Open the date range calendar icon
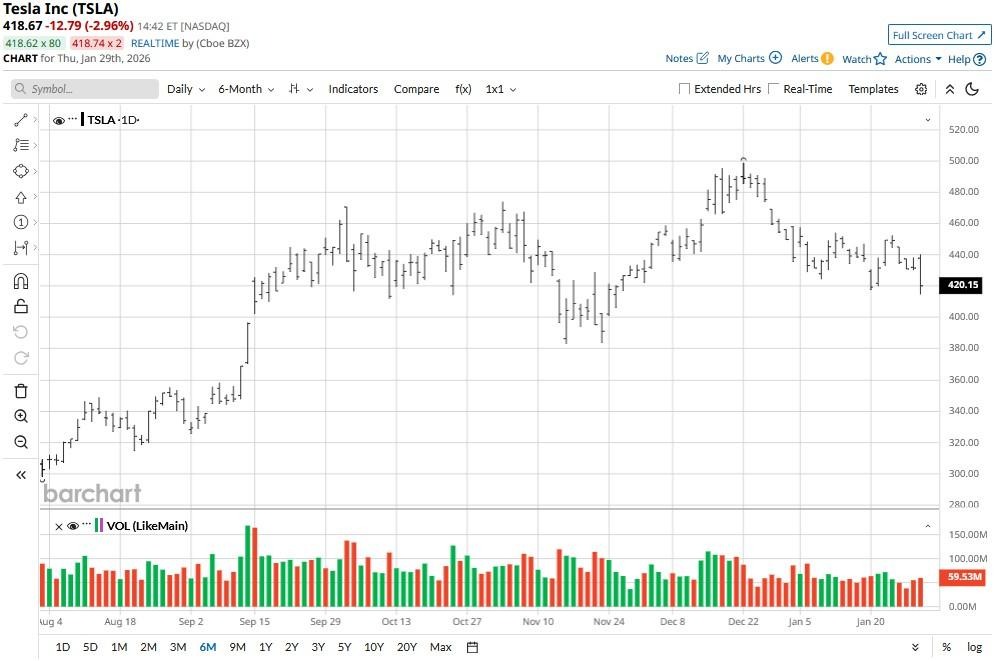Image resolution: width=1004 pixels, height=661 pixels. [472, 647]
